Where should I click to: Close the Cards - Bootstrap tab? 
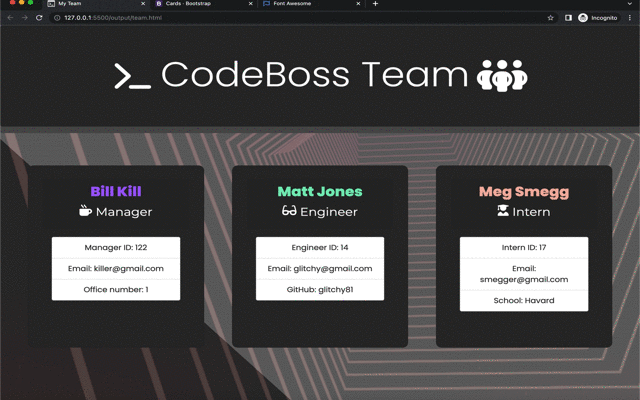click(x=251, y=4)
